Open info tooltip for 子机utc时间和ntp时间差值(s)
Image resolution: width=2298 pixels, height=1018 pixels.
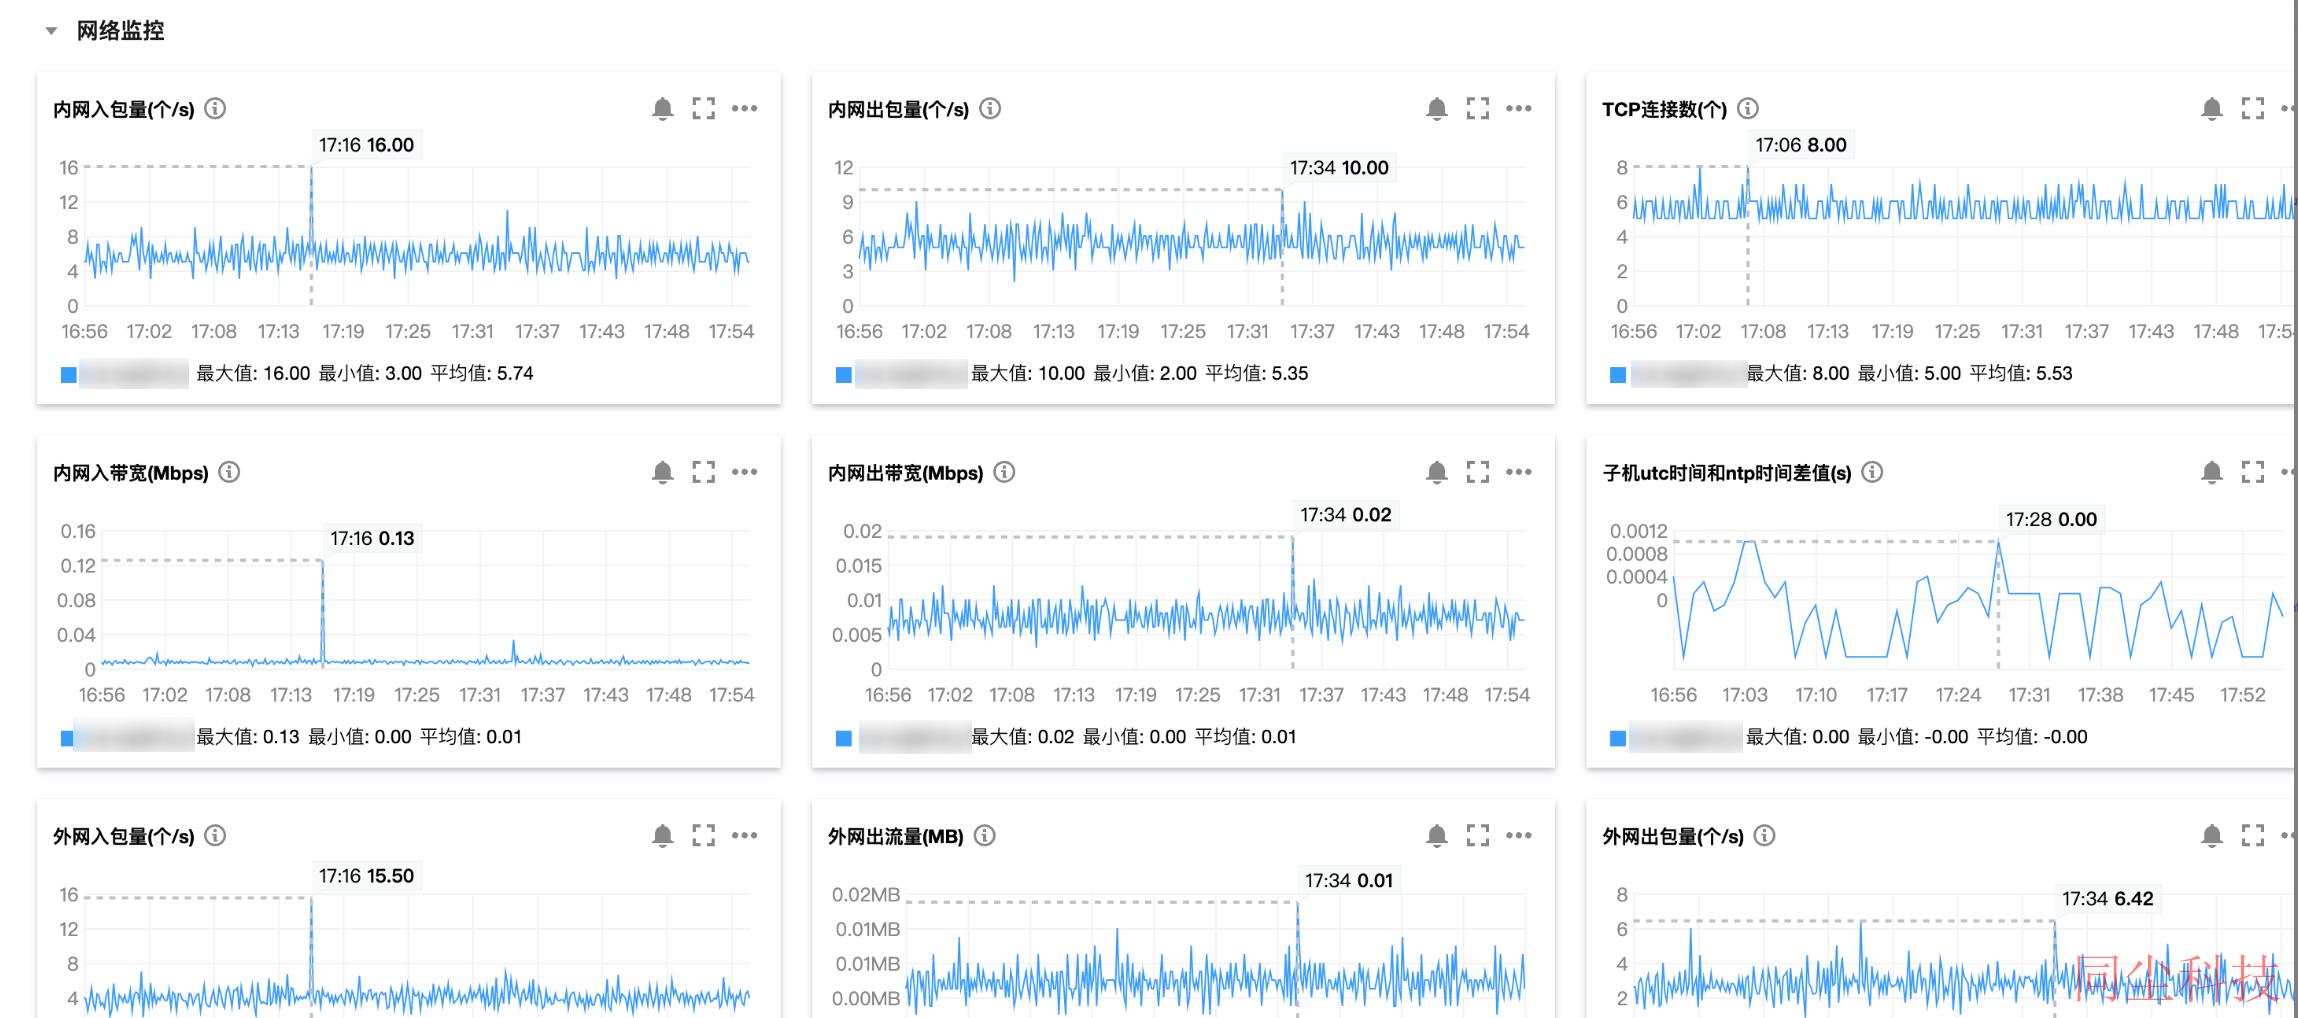[x=1872, y=472]
